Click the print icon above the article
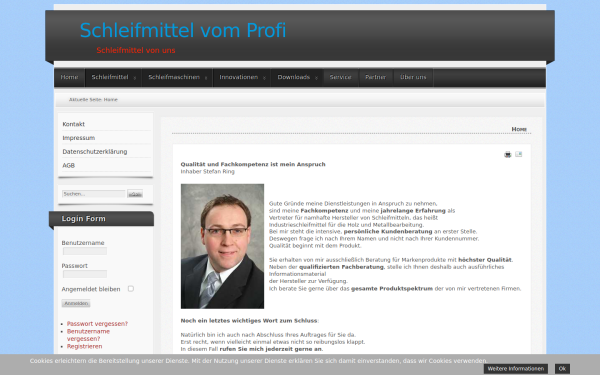The width and height of the screenshot is (600, 375). [x=507, y=155]
